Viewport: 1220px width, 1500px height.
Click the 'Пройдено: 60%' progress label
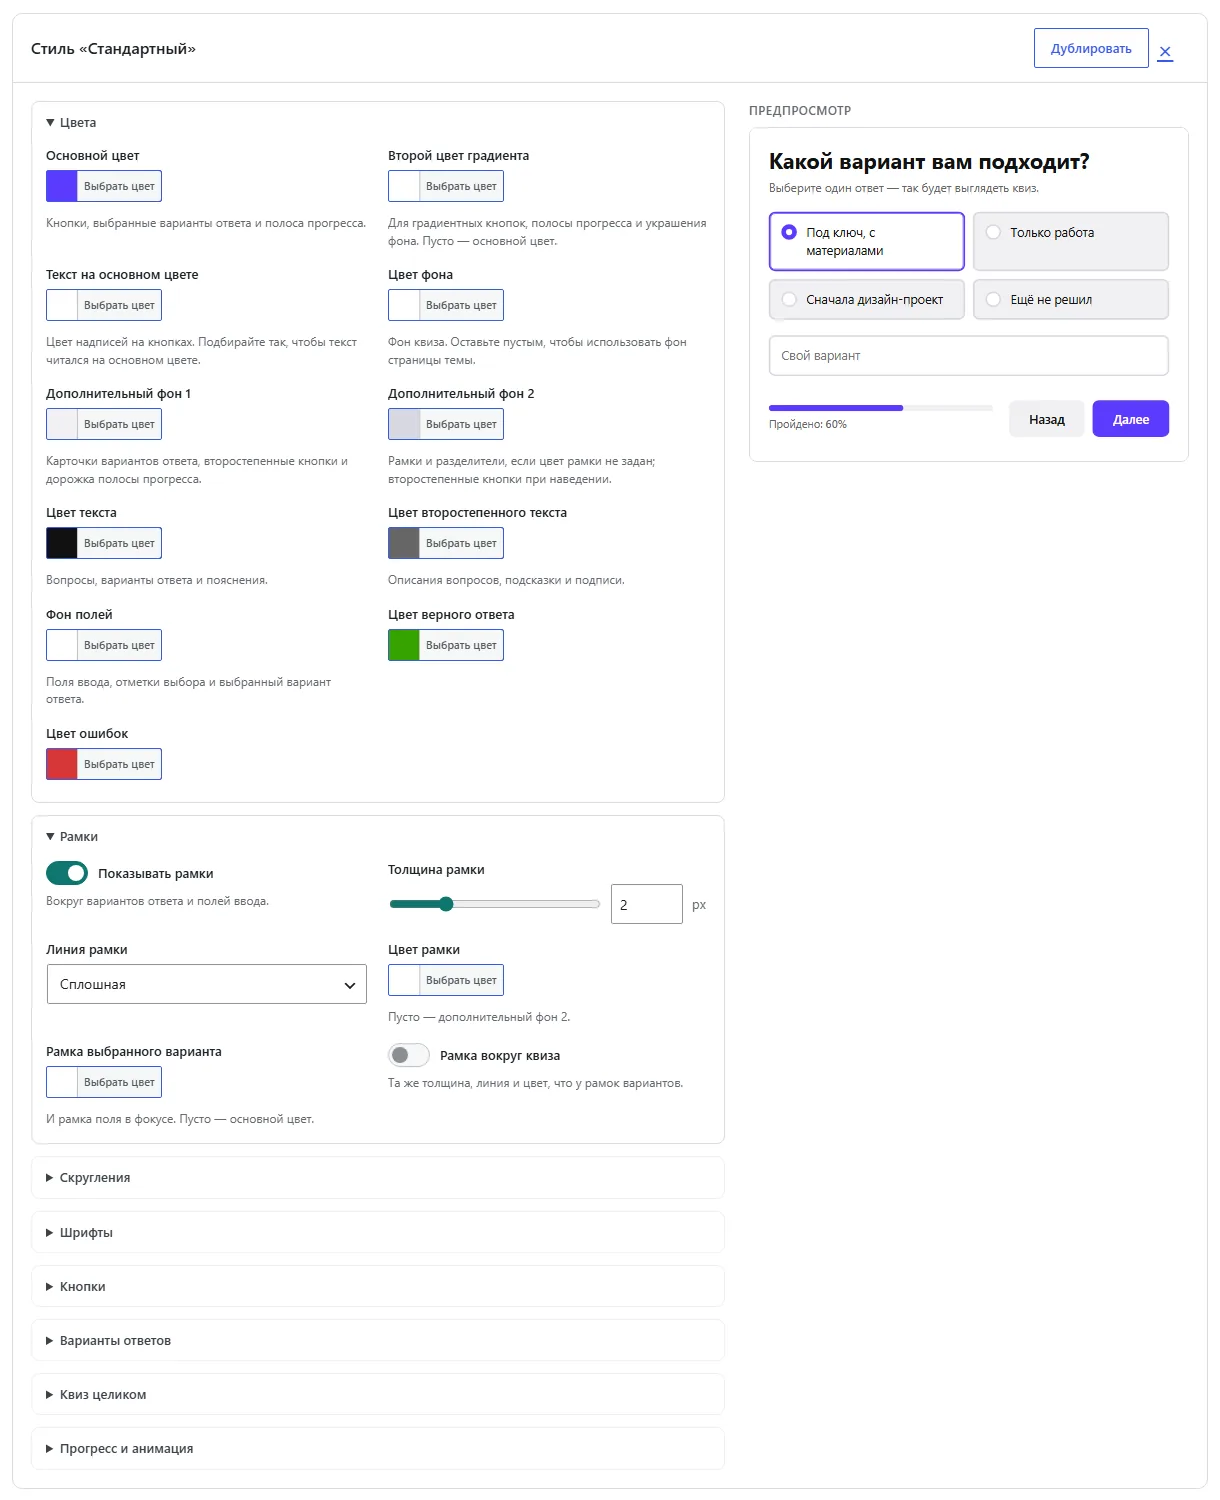pyautogui.click(x=808, y=424)
